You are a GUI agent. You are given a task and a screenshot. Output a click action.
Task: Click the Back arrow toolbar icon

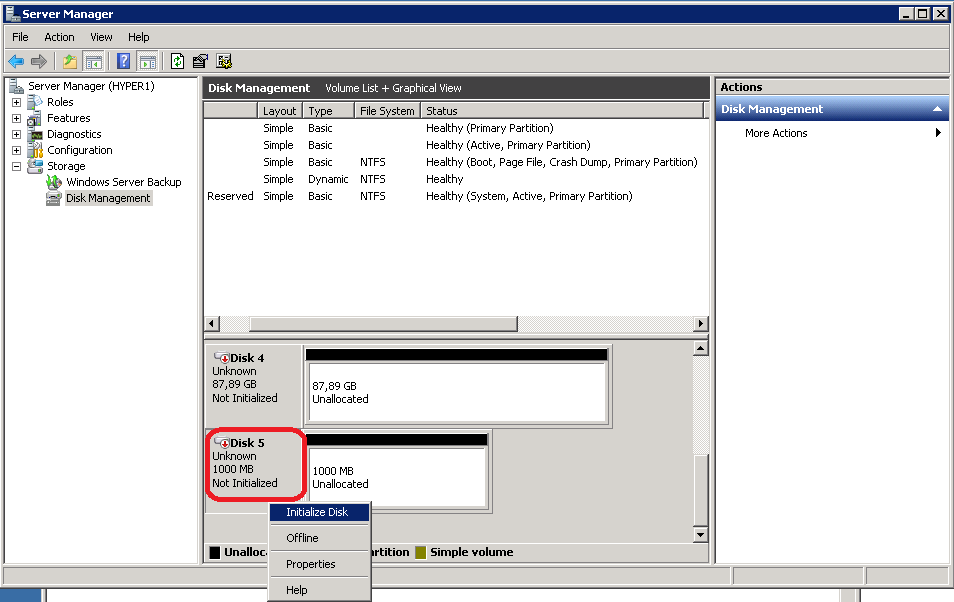tap(16, 61)
